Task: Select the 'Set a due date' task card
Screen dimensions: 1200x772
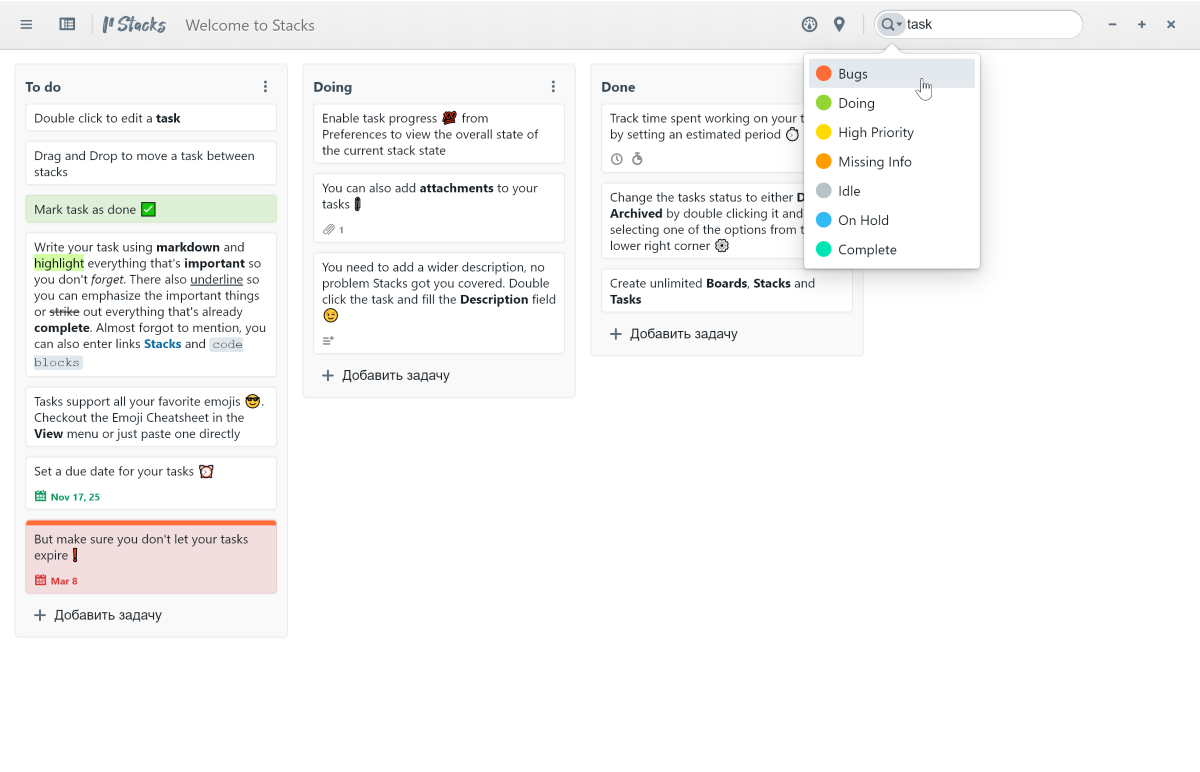Action: point(151,483)
